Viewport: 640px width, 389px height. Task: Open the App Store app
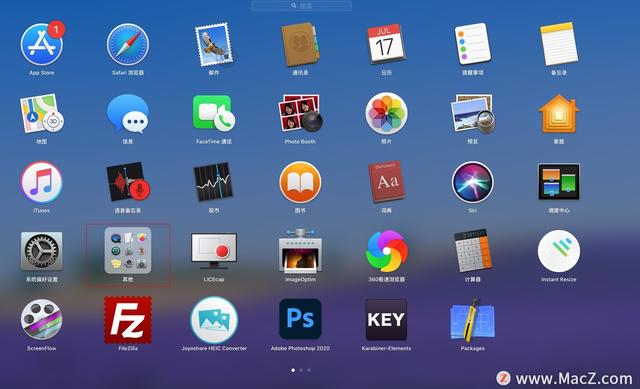click(42, 45)
